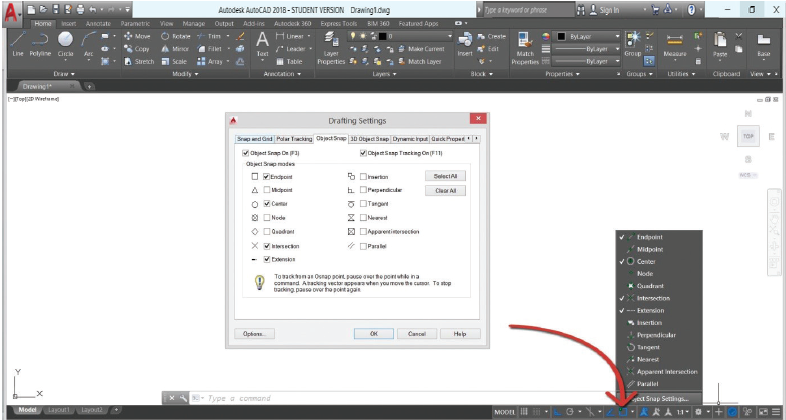Switch to the Polar Tracking tab

point(294,138)
